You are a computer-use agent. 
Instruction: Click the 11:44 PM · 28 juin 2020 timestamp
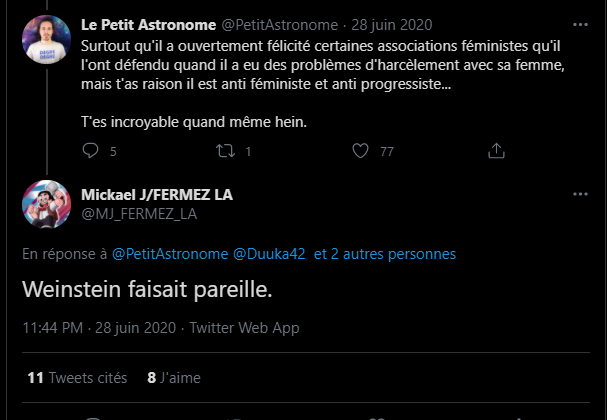(x=99, y=327)
